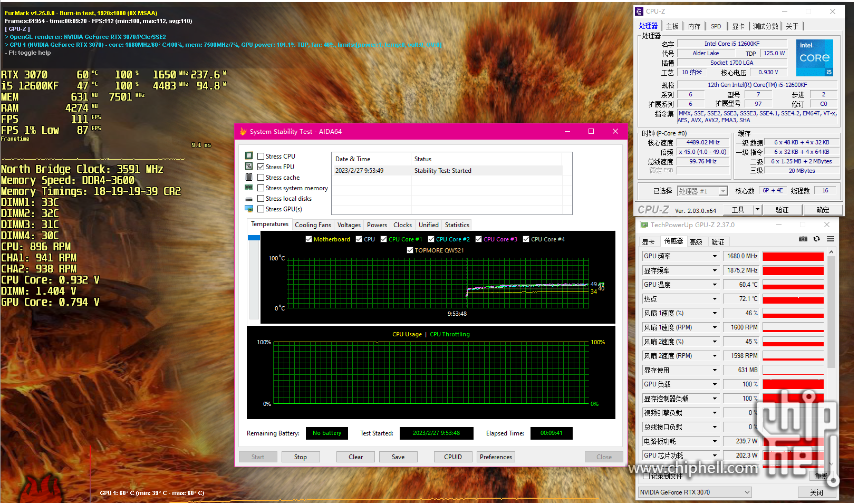Screen dimensions: 854x503
Task: Click CPU-Z OK button
Action: tap(822, 210)
